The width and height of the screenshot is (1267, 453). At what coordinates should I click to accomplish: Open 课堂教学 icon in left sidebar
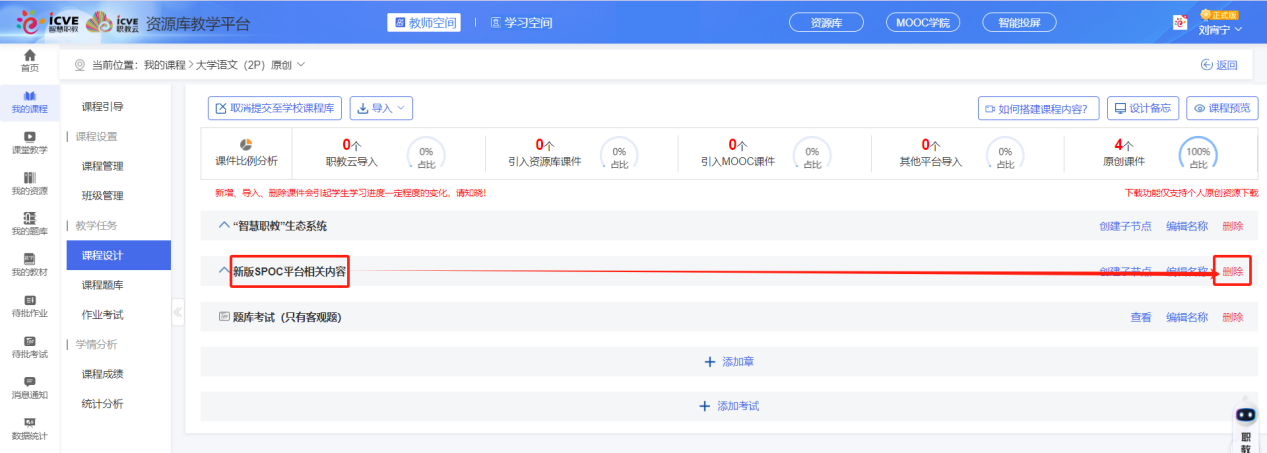tap(29, 137)
